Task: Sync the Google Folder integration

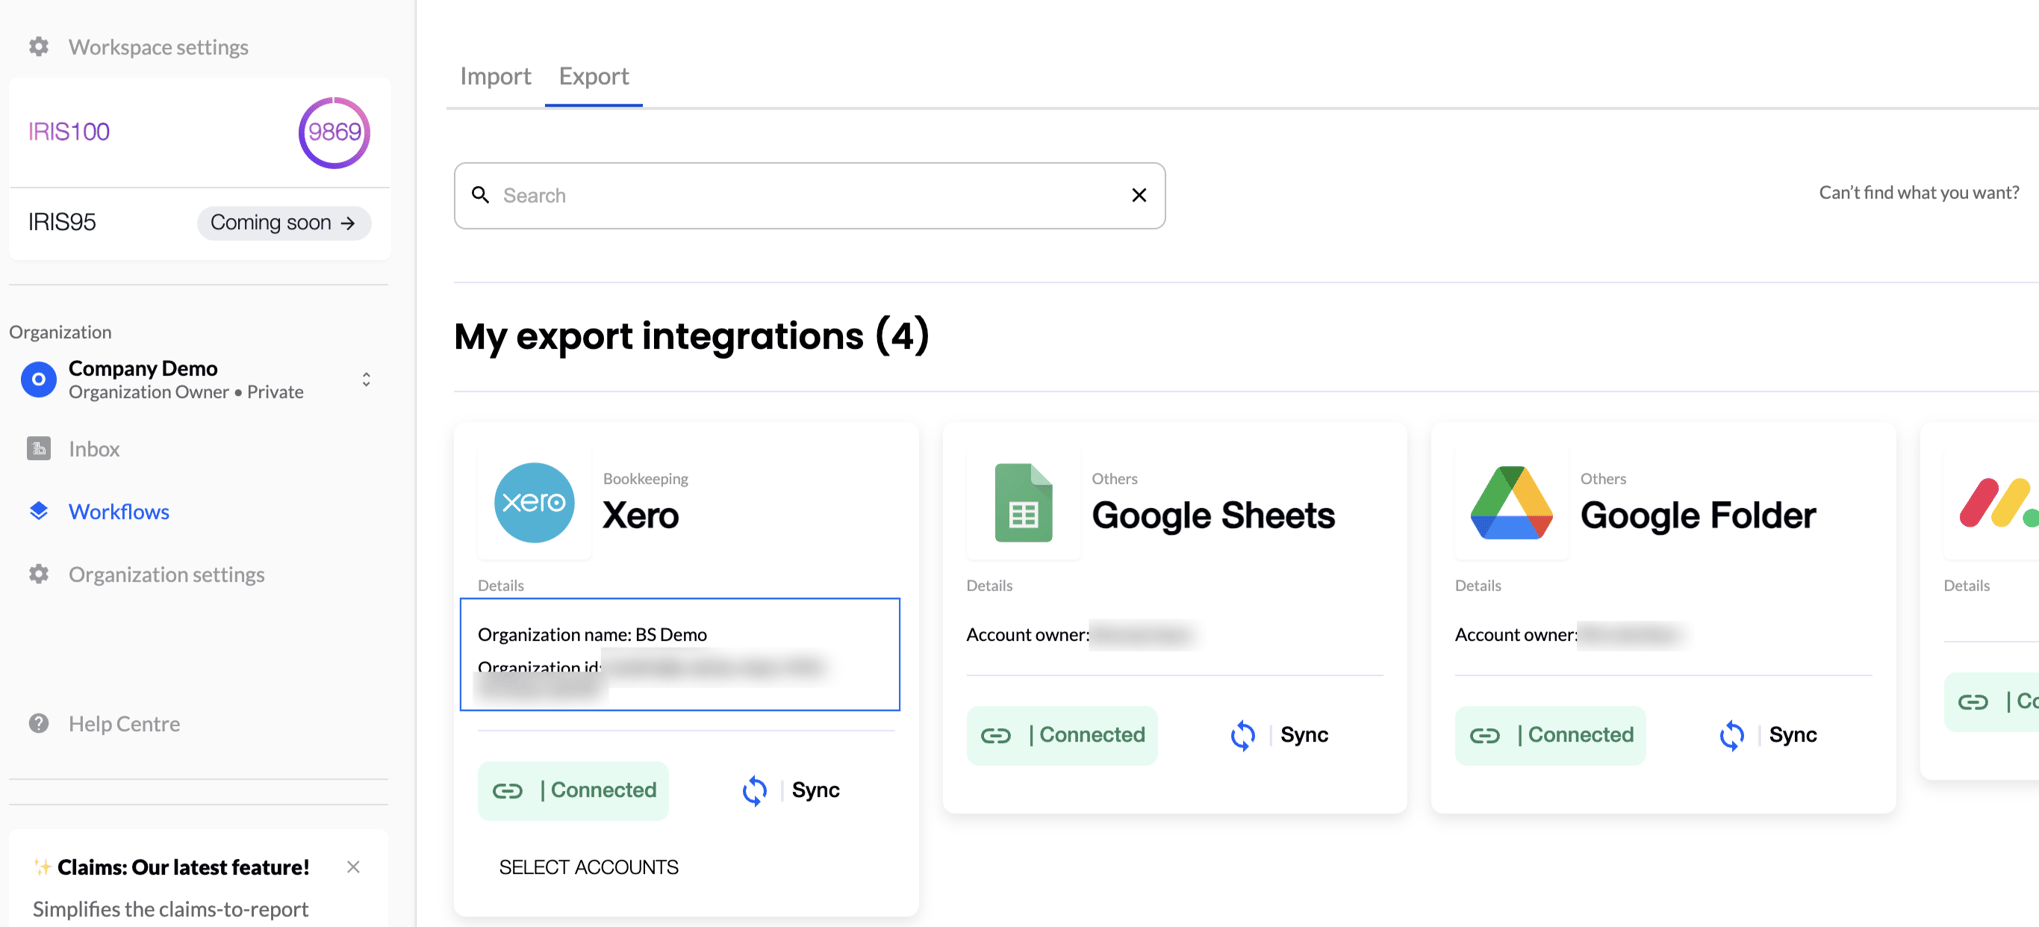Action: [1768, 735]
